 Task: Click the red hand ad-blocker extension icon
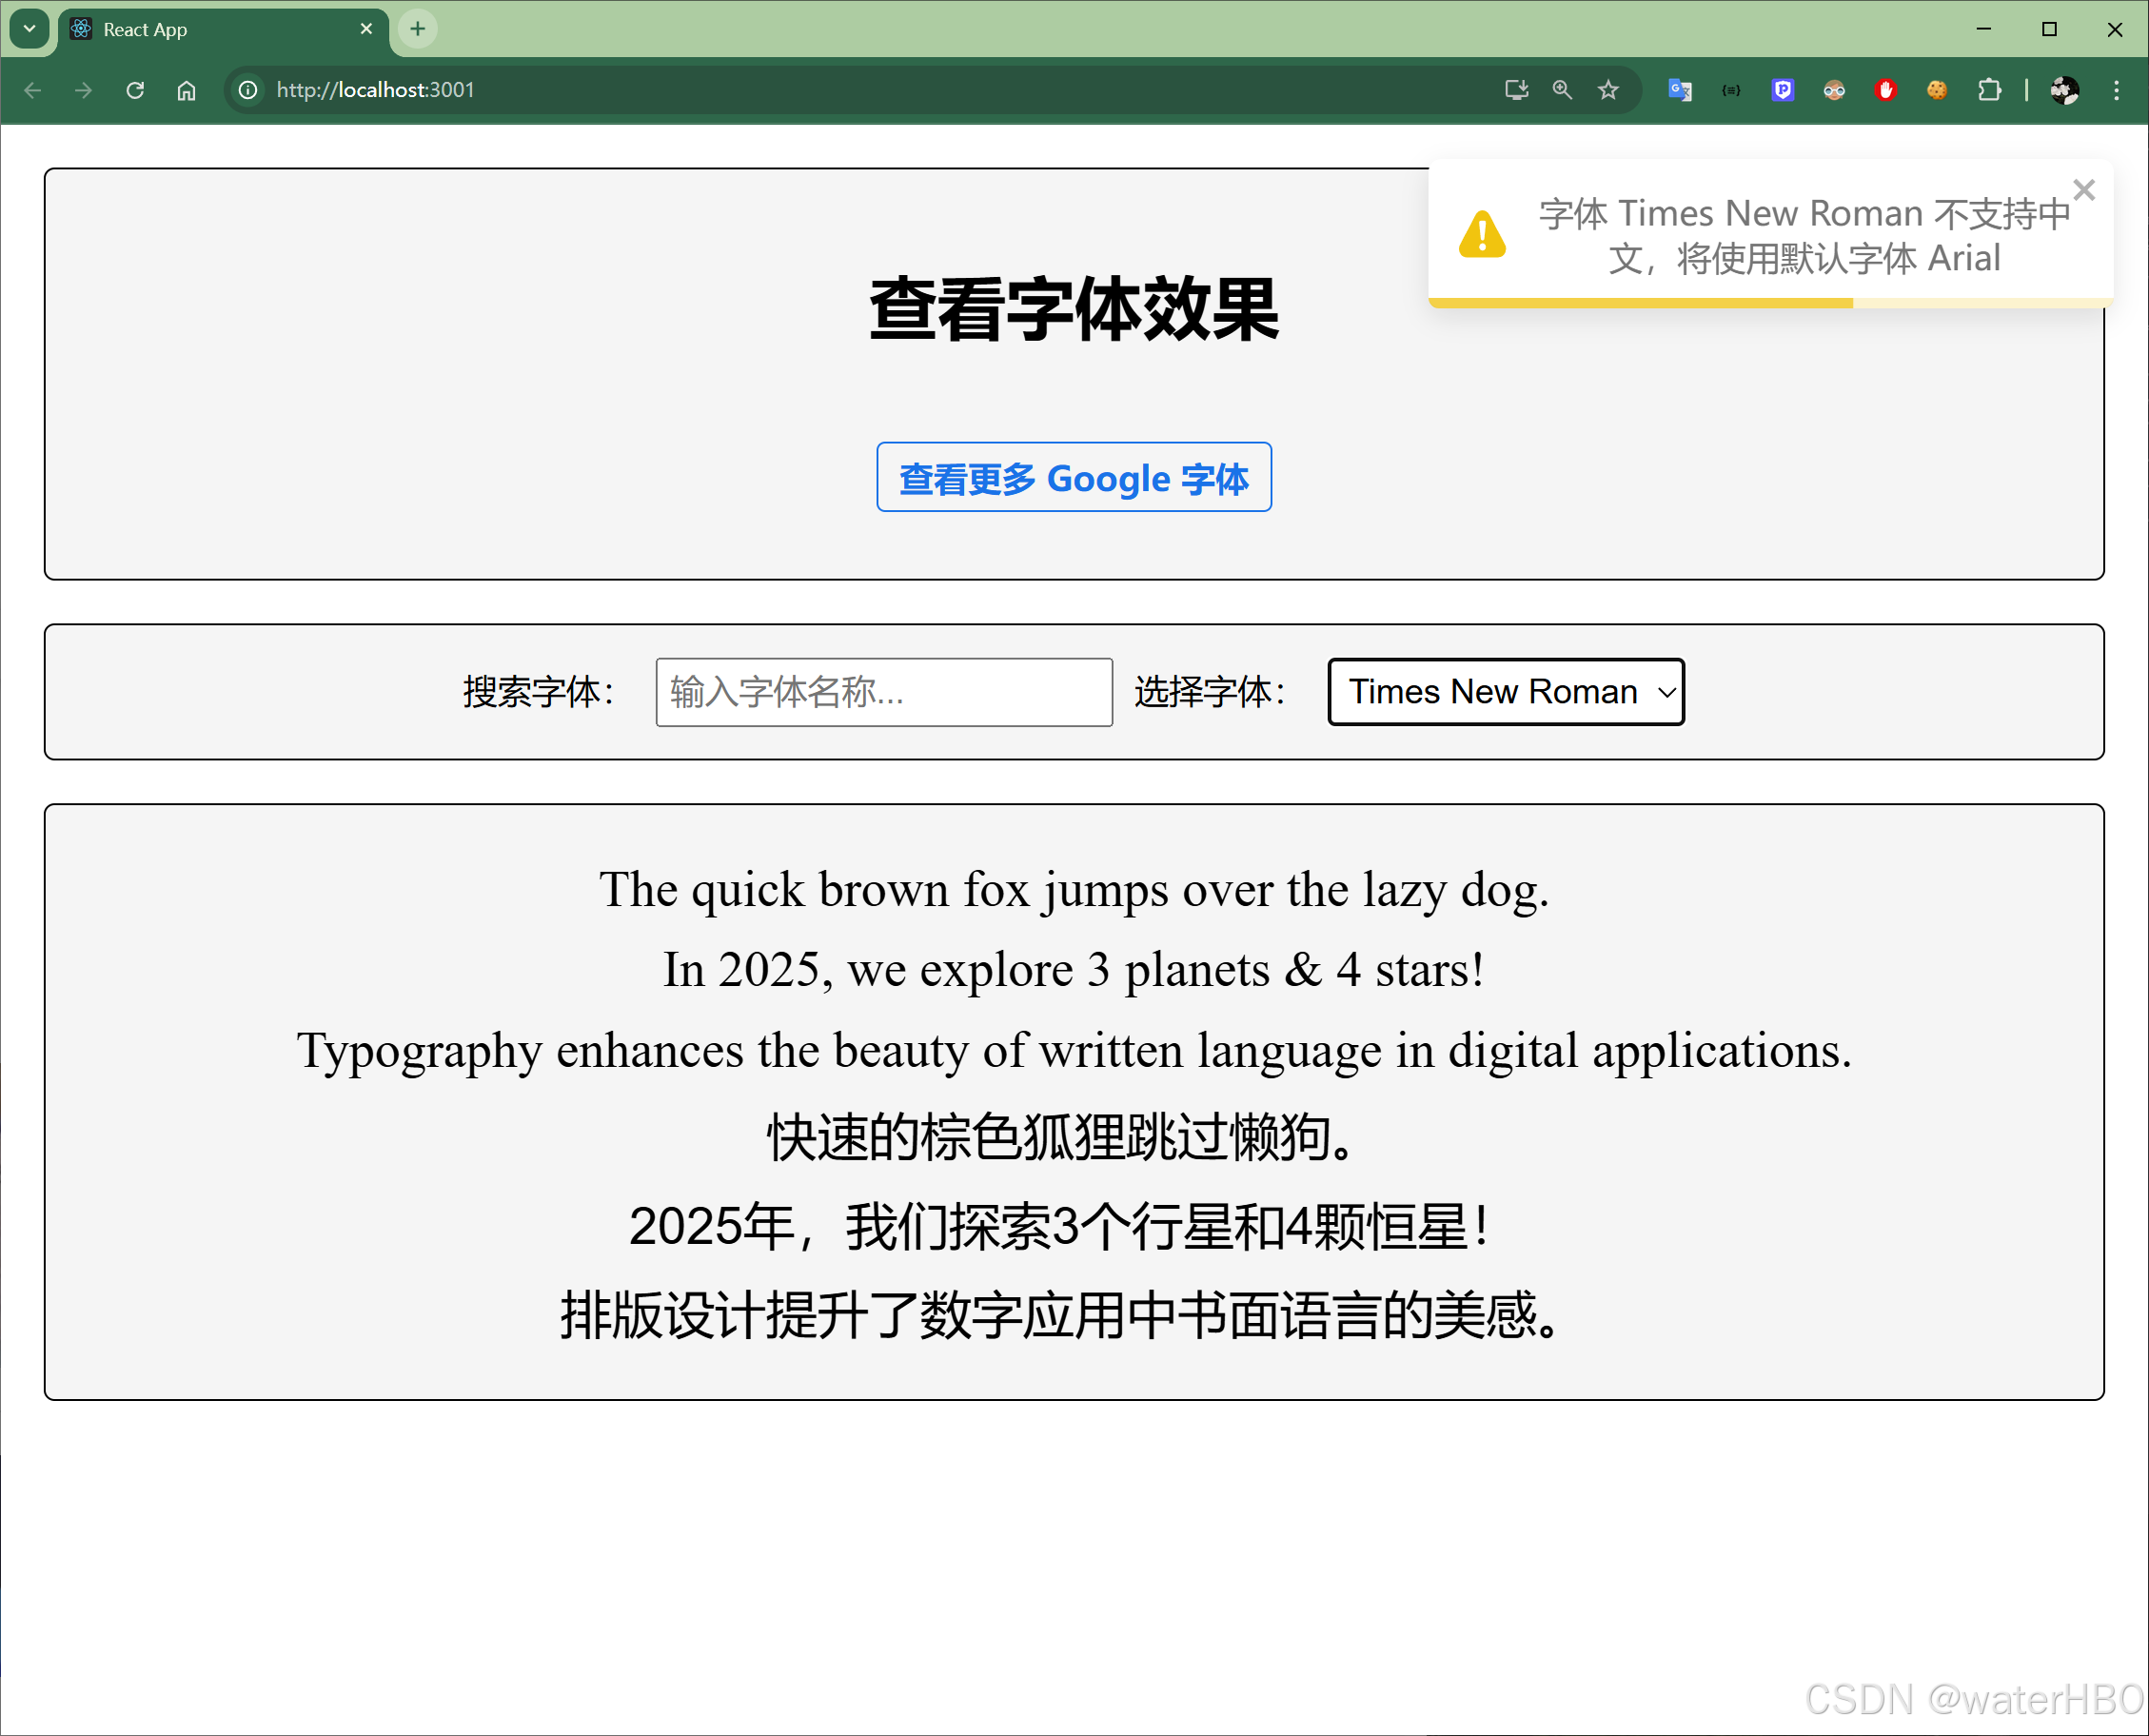click(1886, 90)
